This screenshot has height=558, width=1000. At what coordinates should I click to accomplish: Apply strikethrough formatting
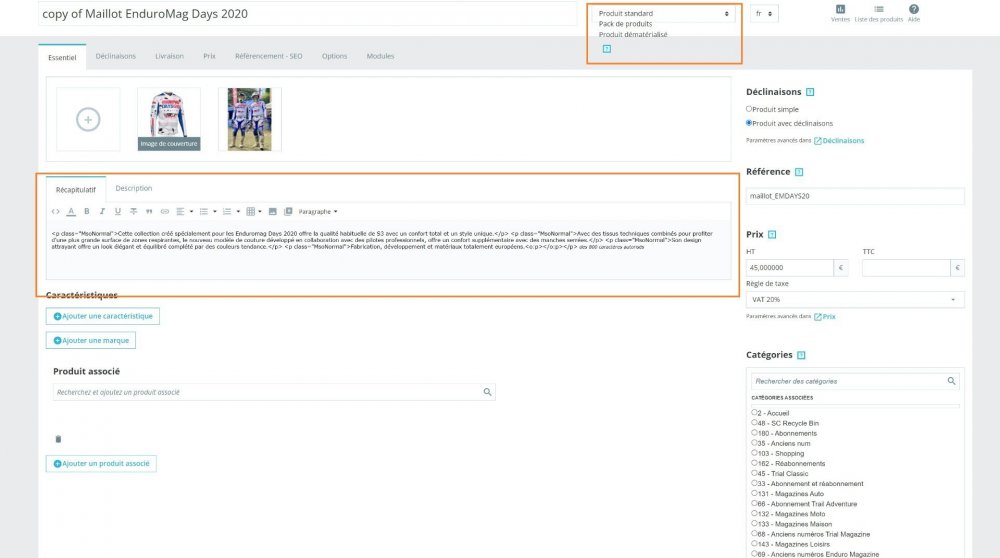(x=133, y=212)
